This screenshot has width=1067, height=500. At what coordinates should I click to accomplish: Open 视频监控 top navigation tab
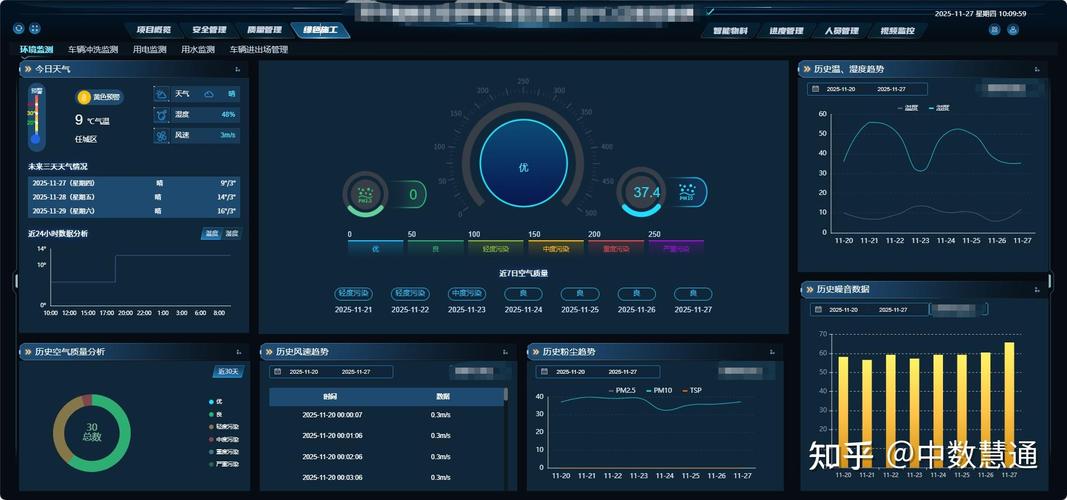898,31
